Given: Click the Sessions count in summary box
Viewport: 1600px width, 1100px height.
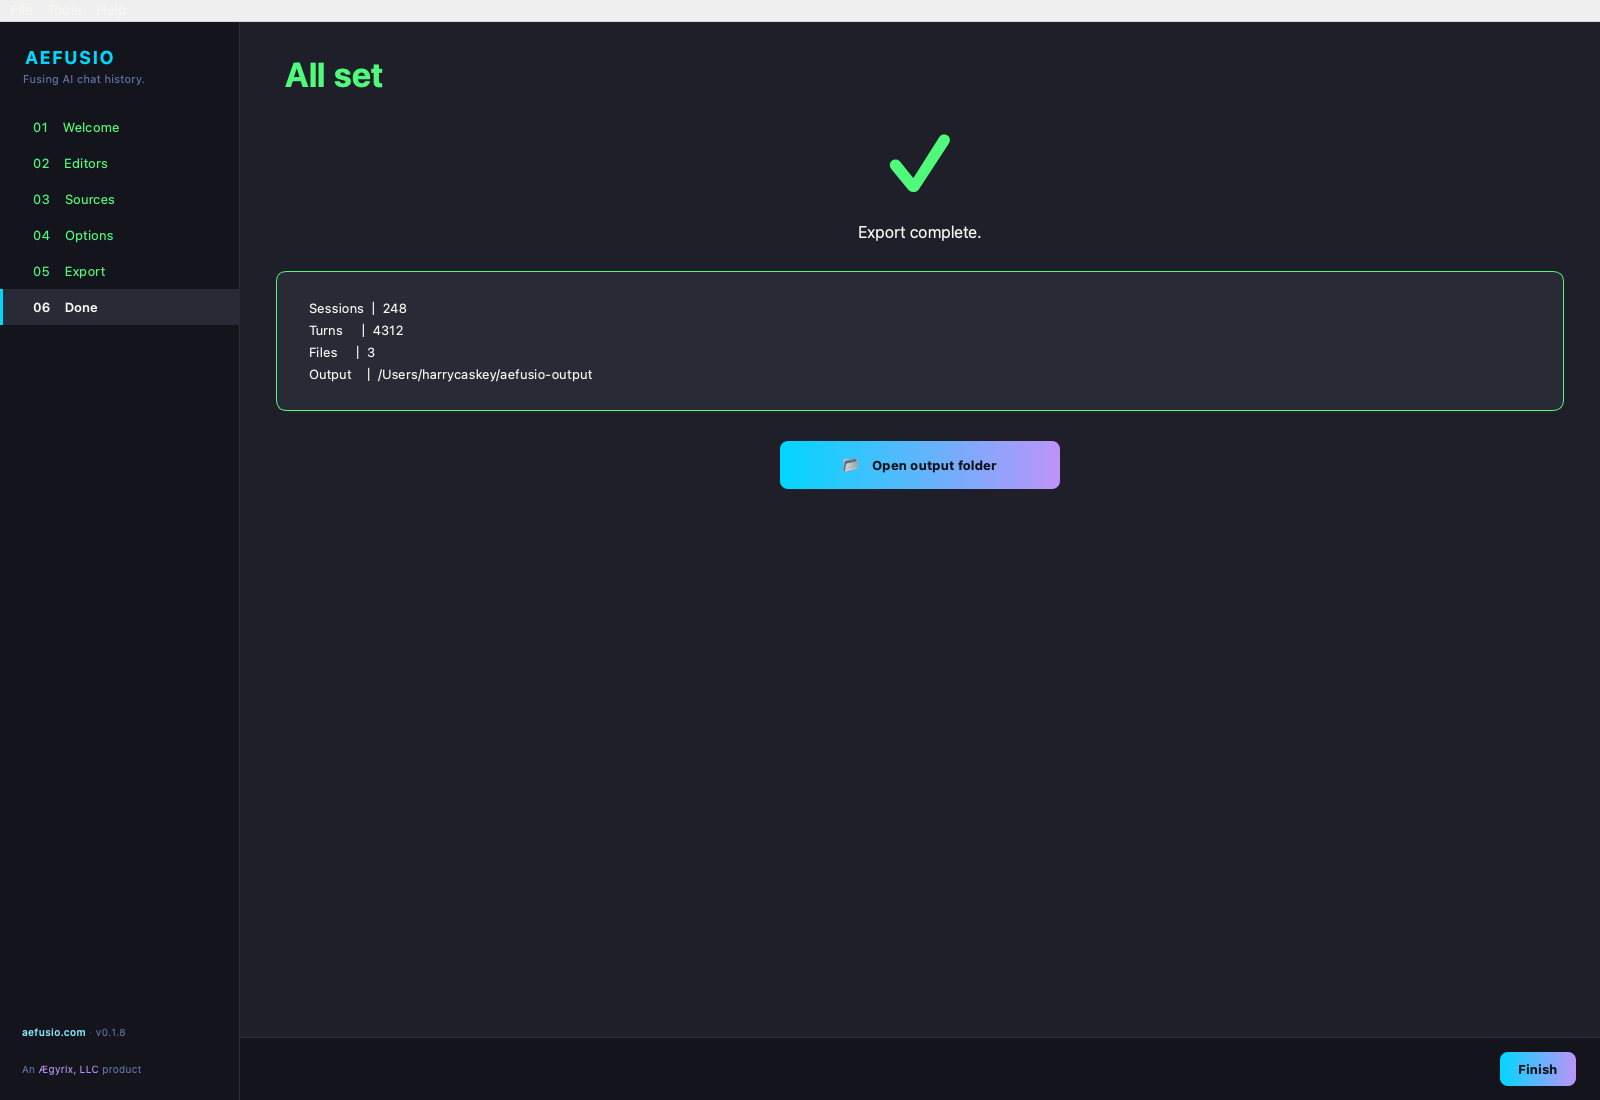Looking at the screenshot, I should click(394, 308).
